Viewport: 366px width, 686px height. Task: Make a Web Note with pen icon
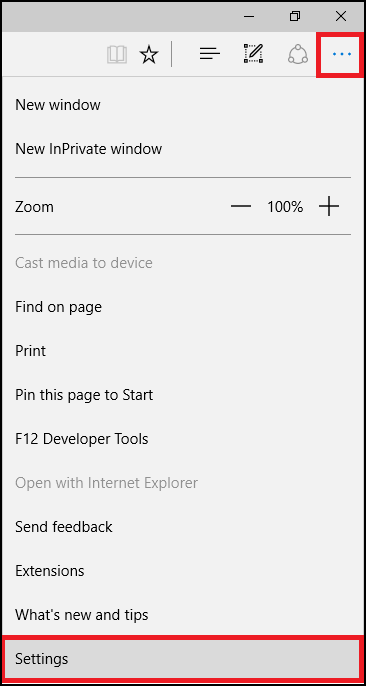(x=253, y=54)
